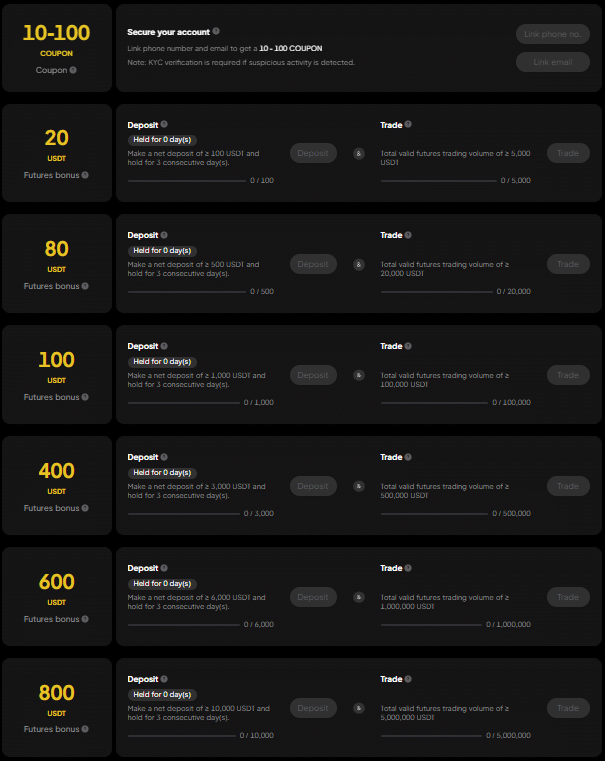Click Deposit info icon in 80 USDT row

[164, 236]
